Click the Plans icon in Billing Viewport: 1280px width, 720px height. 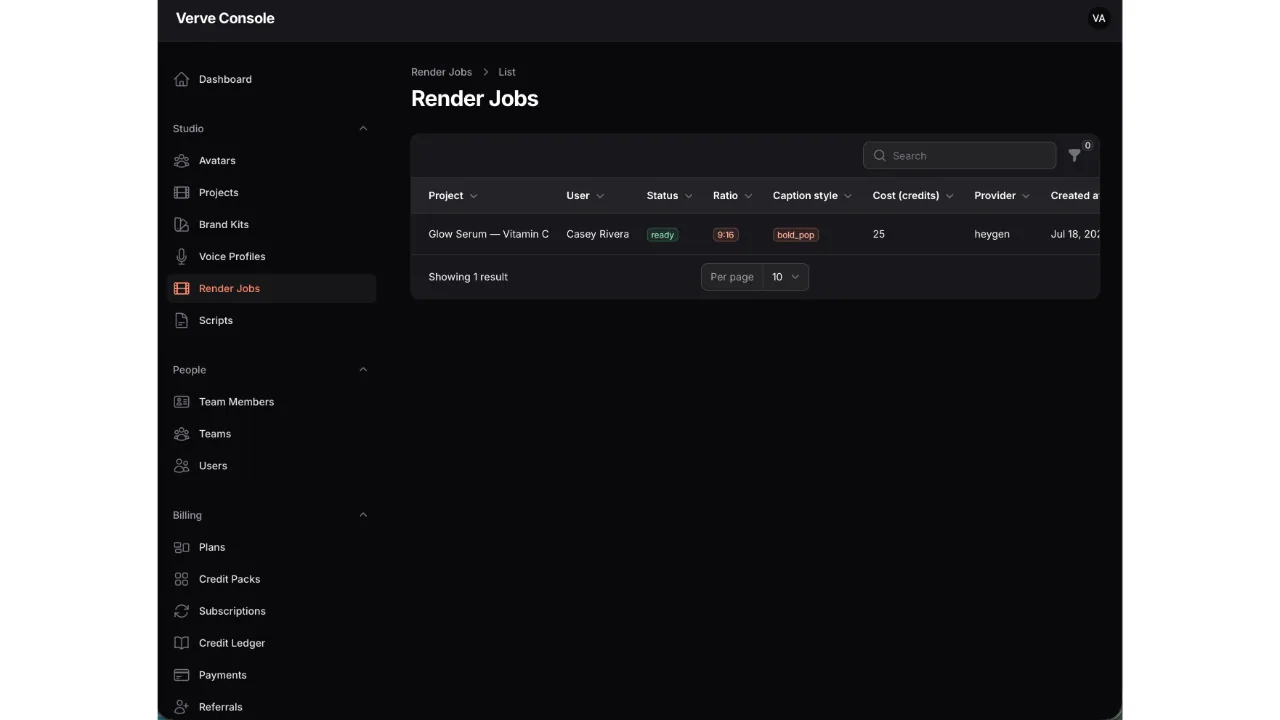pos(181,547)
